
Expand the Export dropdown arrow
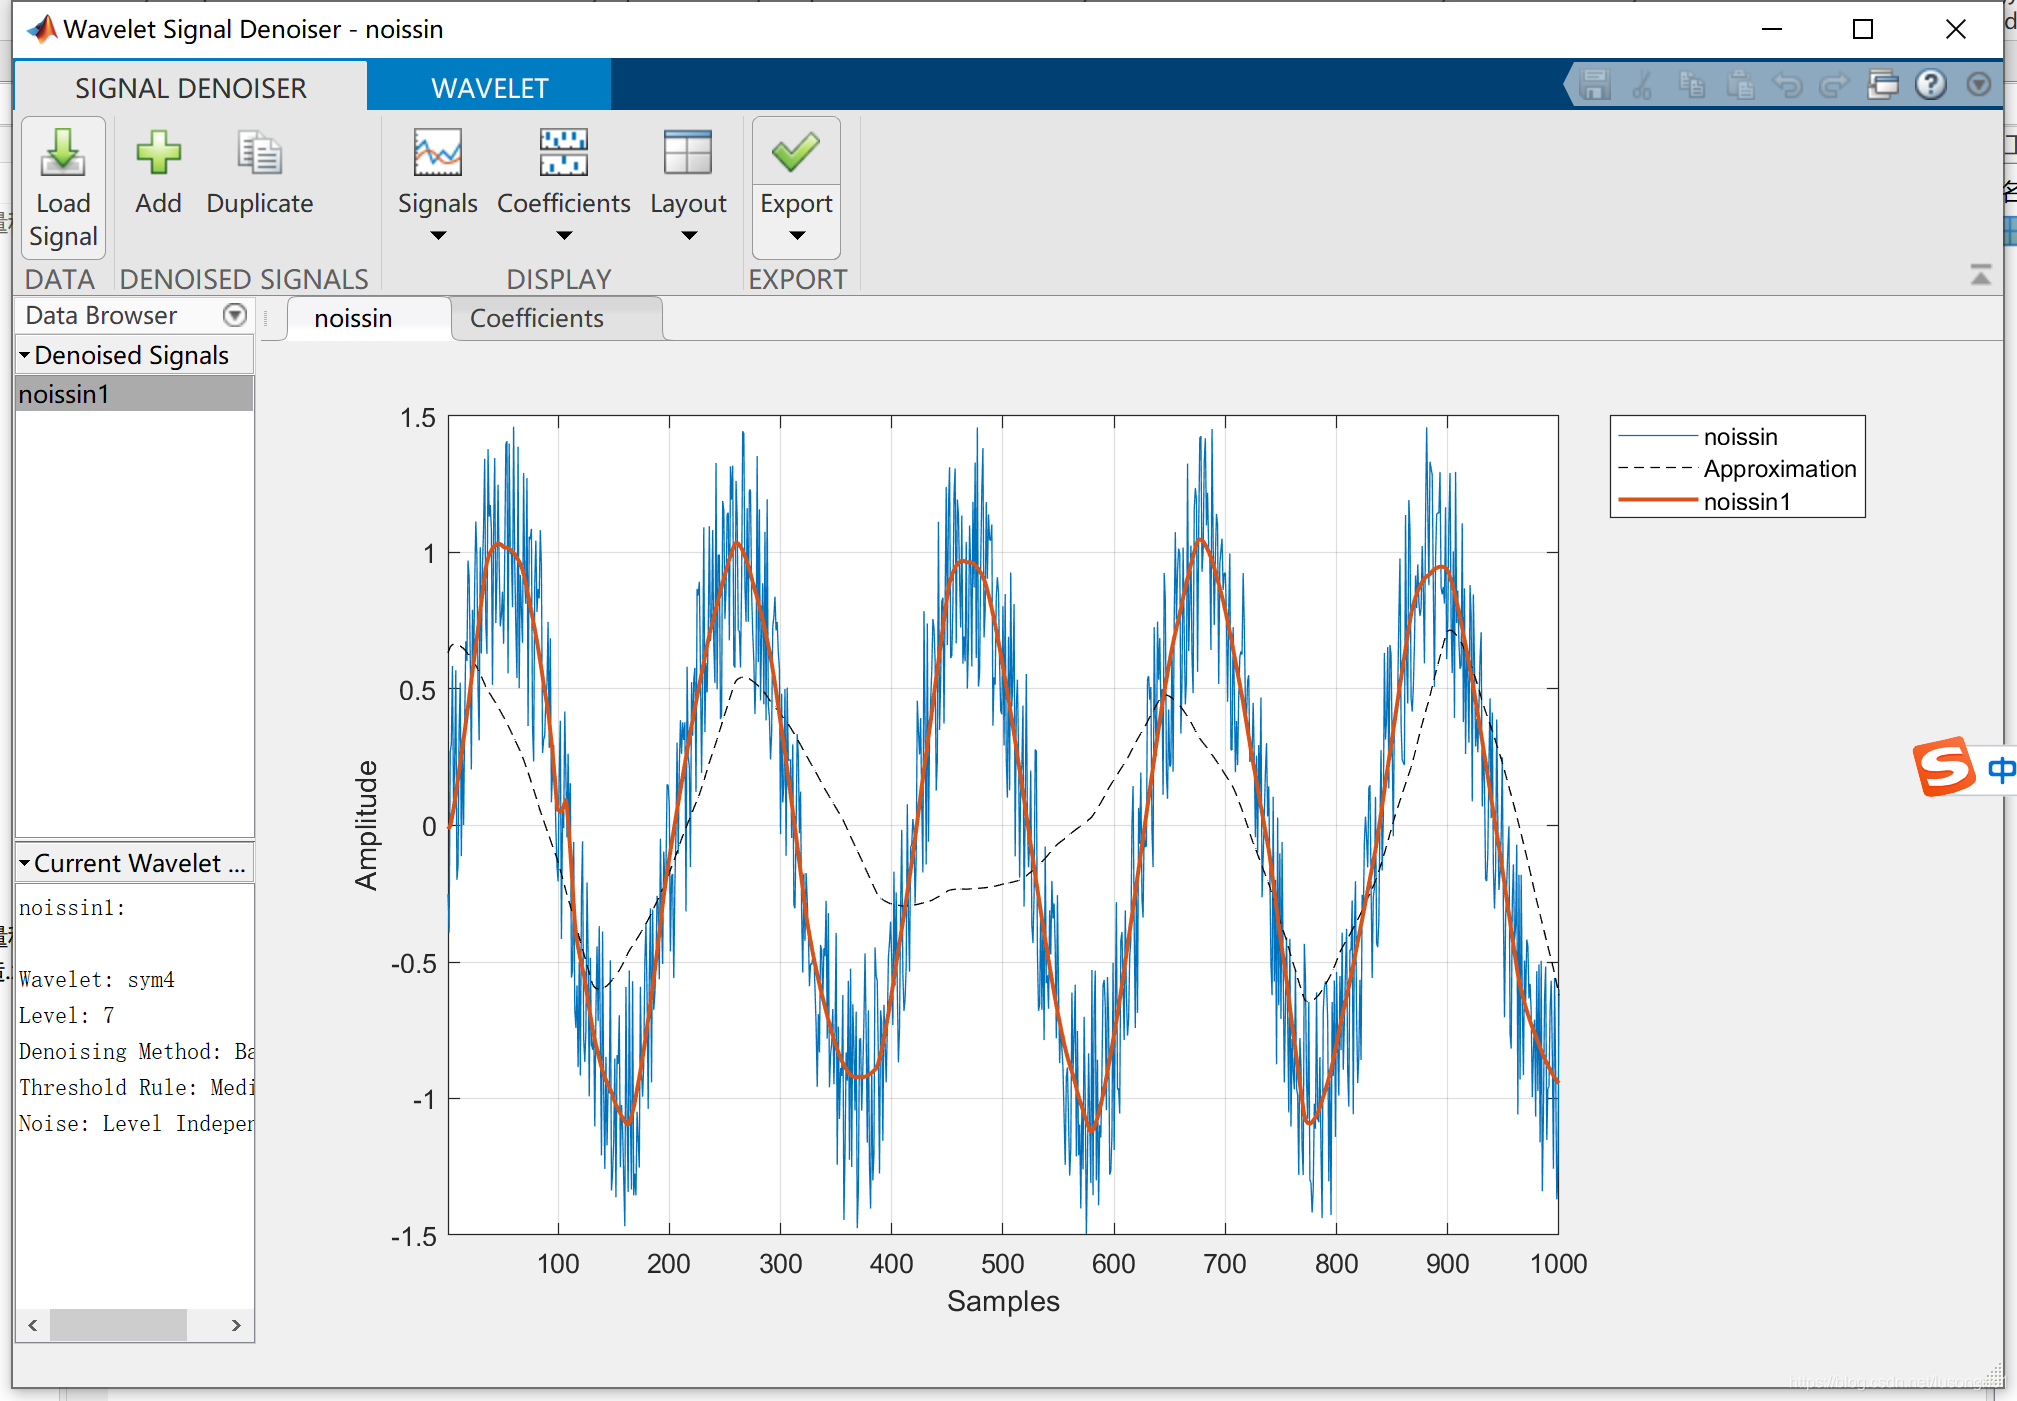click(x=796, y=236)
